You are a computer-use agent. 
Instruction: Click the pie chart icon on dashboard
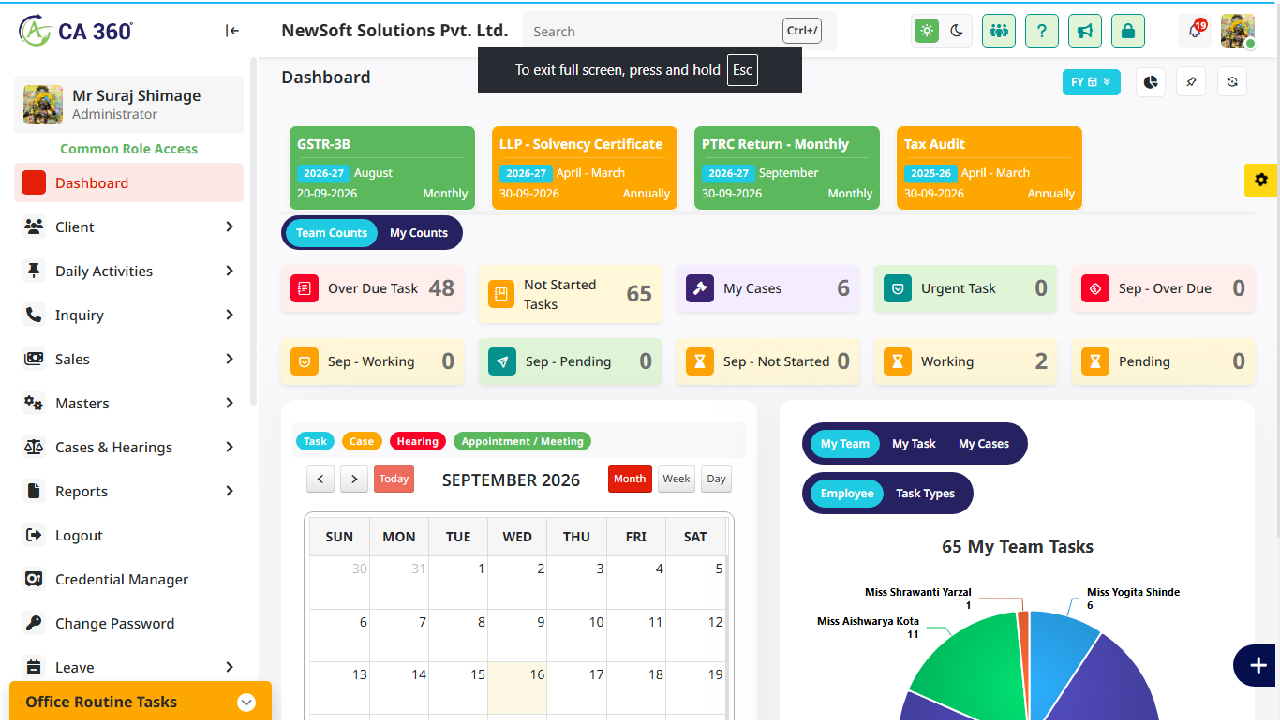point(1151,82)
